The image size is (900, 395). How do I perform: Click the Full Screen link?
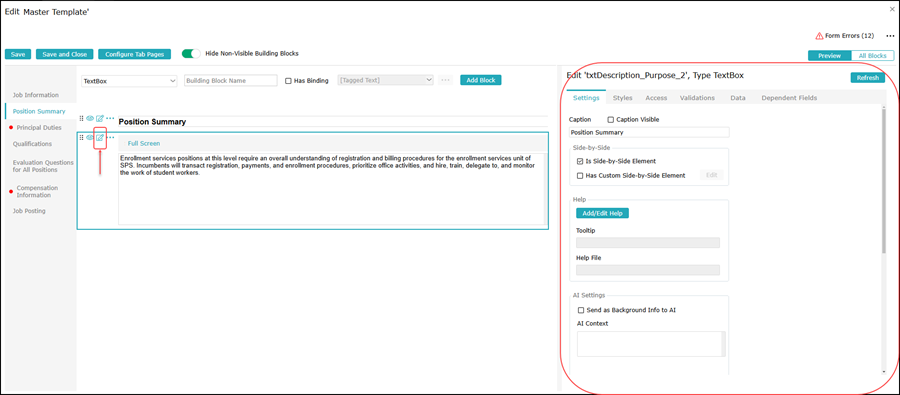[x=144, y=144]
